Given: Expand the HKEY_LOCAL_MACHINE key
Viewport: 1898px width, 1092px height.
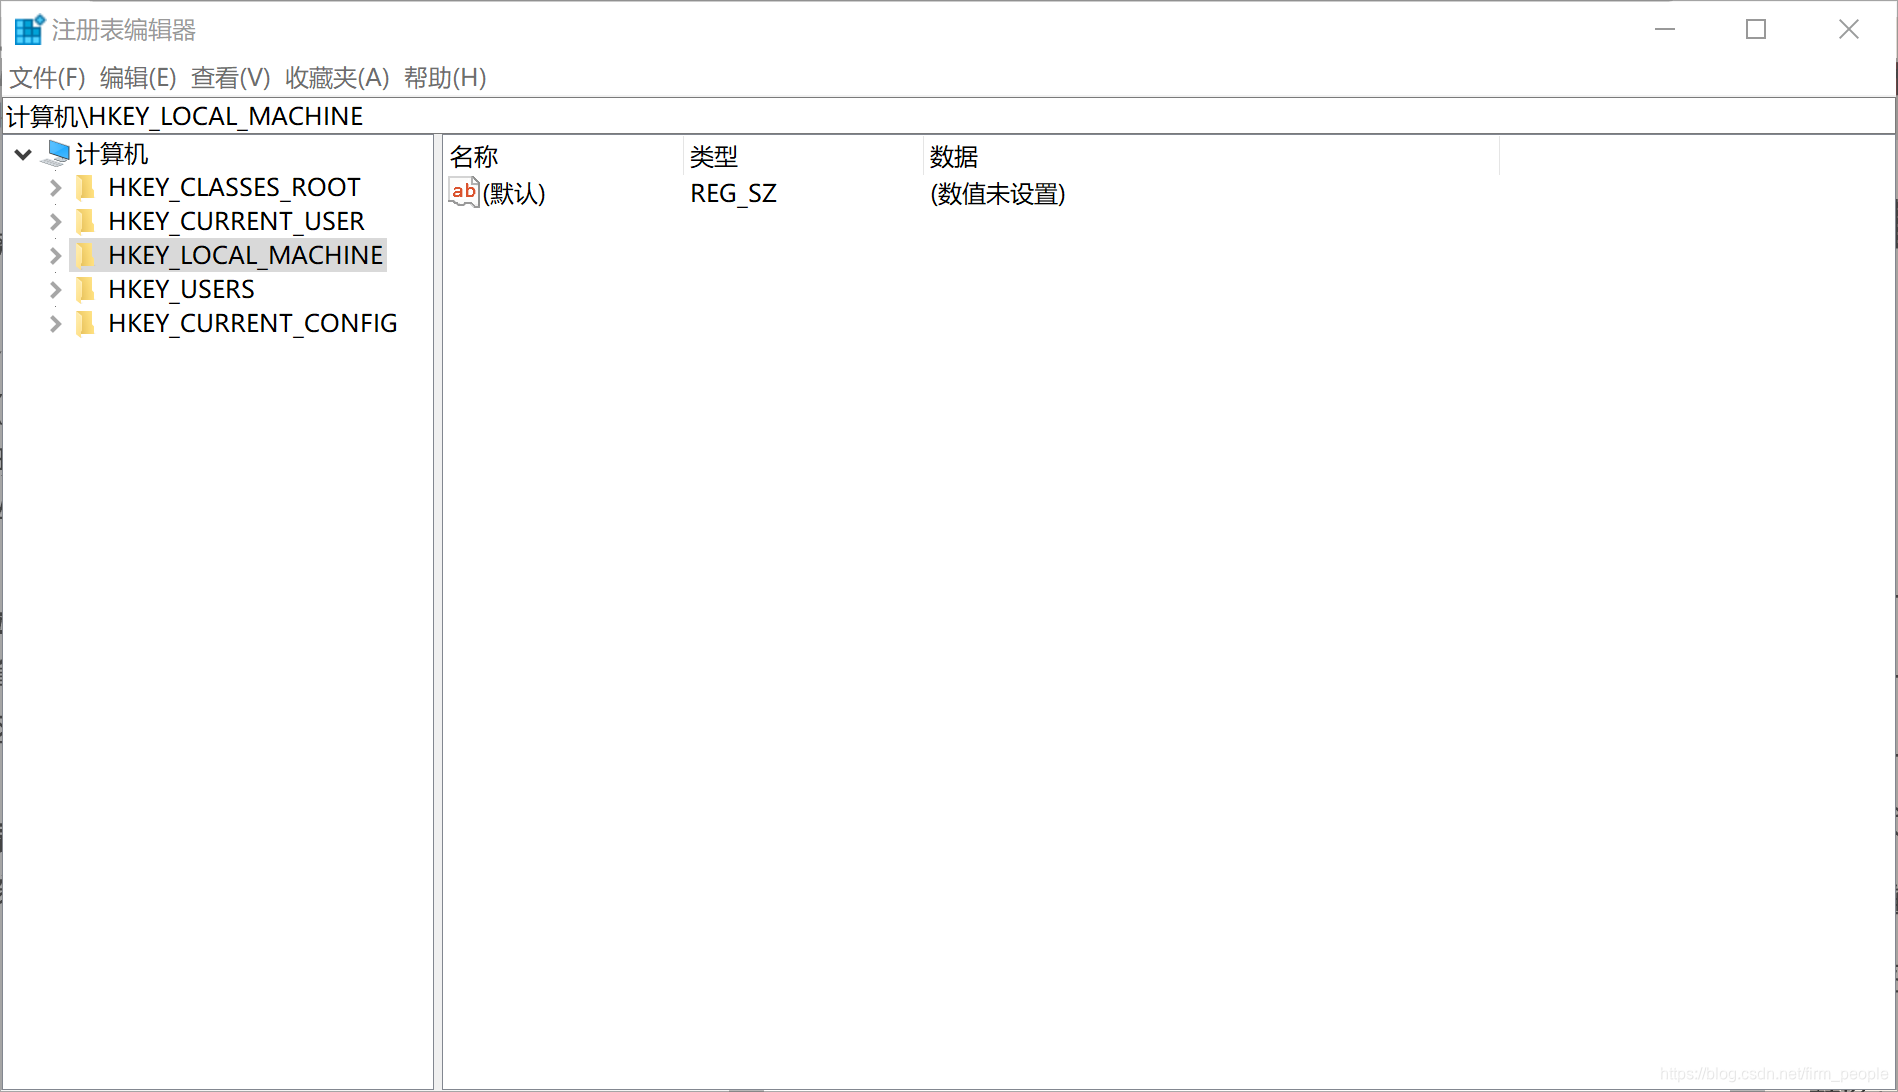Looking at the screenshot, I should click(56, 255).
